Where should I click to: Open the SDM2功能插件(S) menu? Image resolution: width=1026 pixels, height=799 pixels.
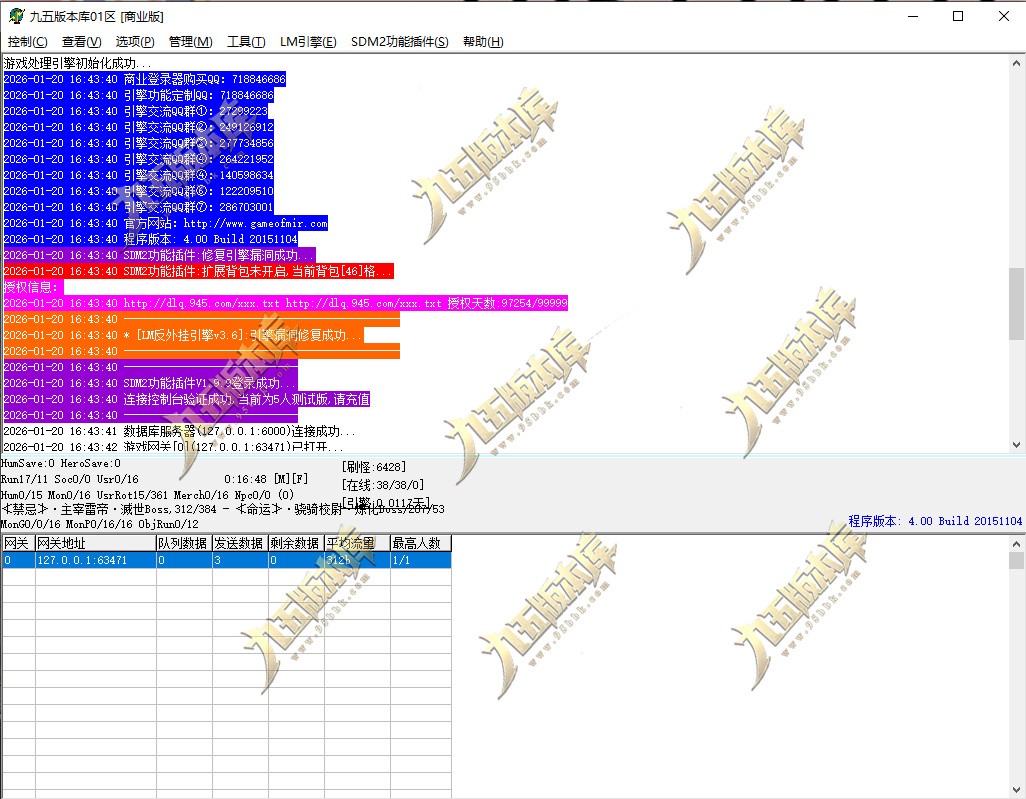coord(400,42)
